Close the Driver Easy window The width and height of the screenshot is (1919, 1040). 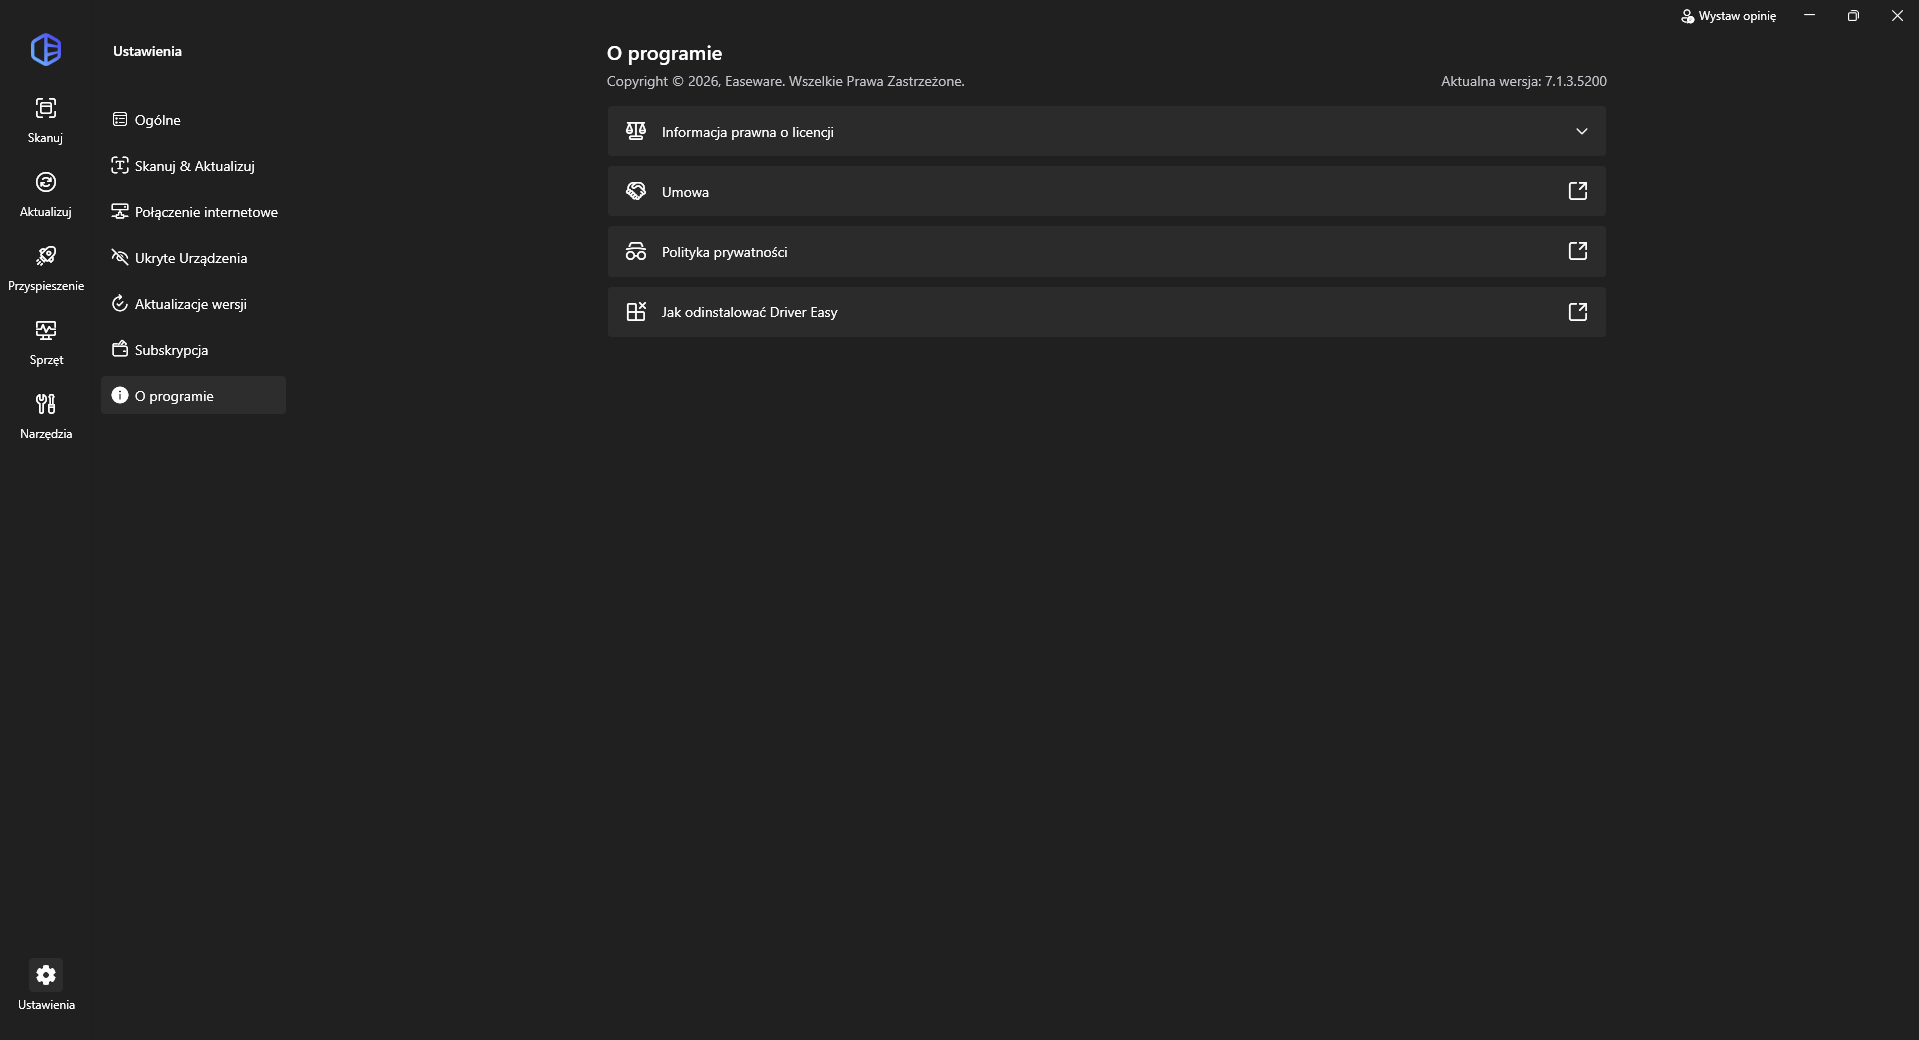click(x=1897, y=16)
